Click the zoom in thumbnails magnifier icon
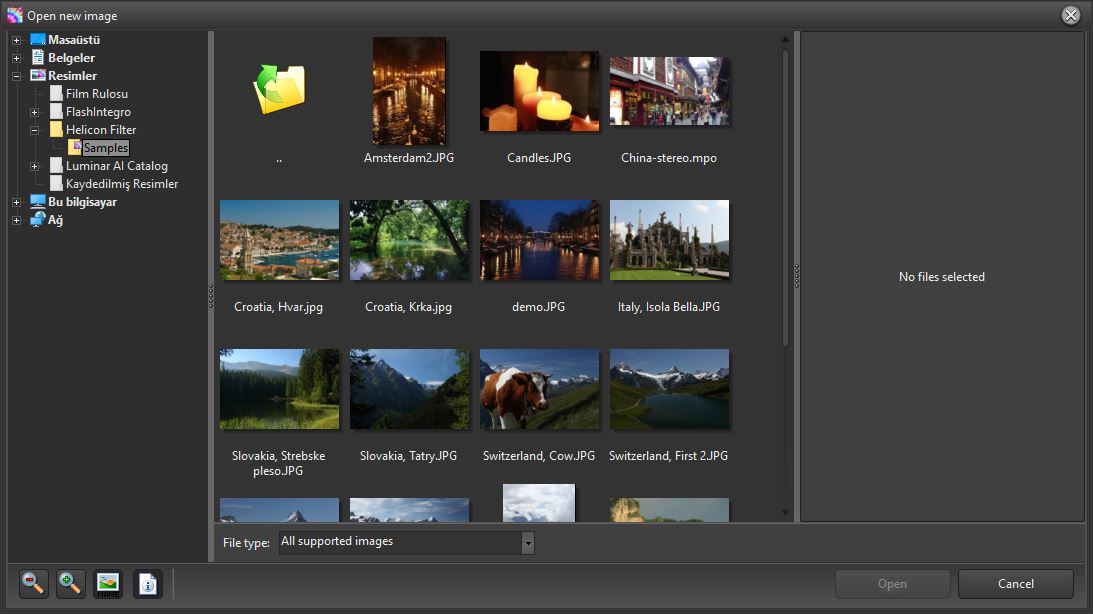 70,583
